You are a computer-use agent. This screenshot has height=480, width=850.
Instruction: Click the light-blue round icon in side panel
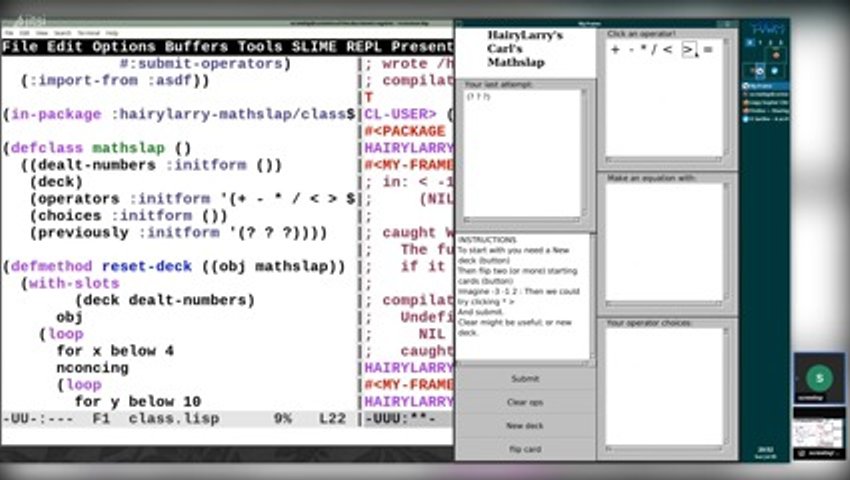775,71
